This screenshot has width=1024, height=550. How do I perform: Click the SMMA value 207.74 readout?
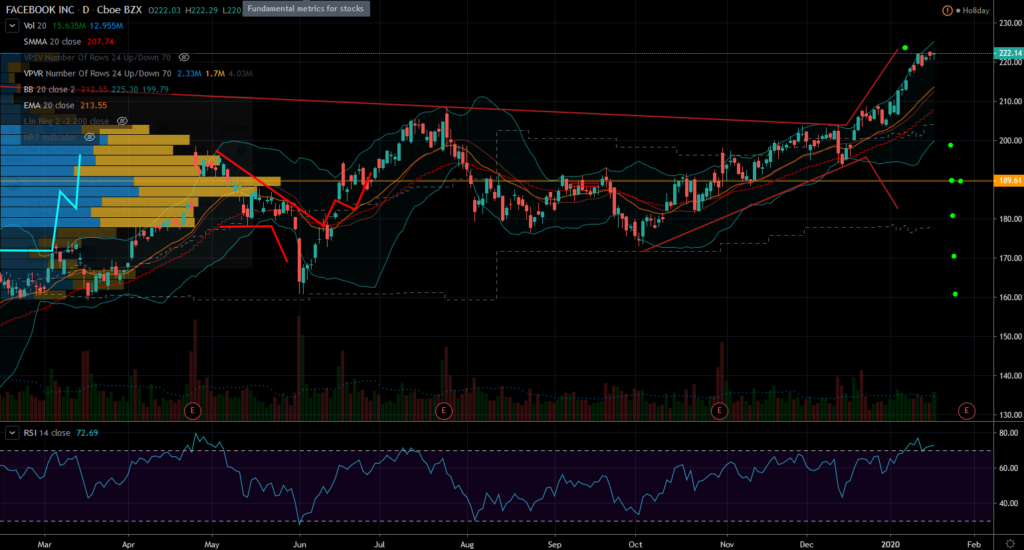[x=100, y=41]
